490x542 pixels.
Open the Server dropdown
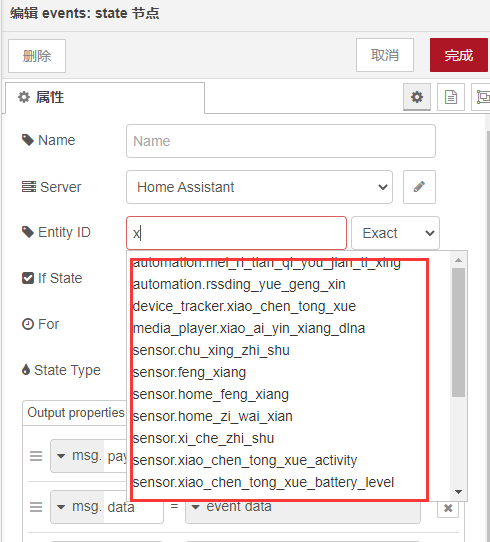[259, 187]
